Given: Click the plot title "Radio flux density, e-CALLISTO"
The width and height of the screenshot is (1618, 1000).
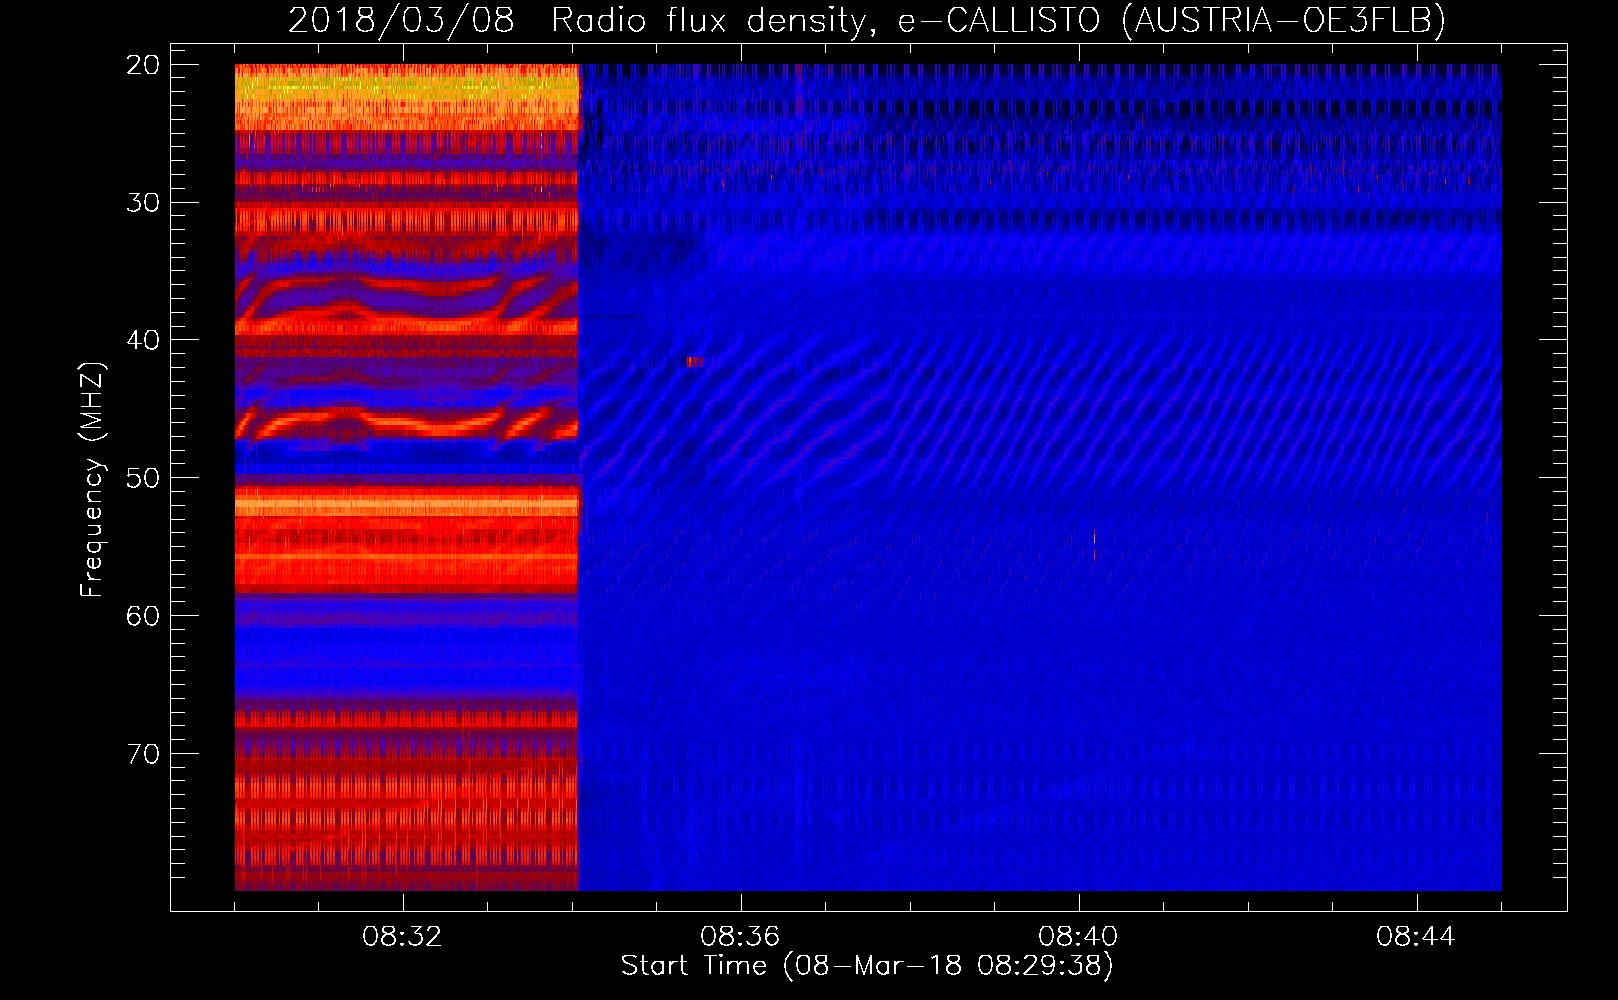Looking at the screenshot, I should coord(825,20).
